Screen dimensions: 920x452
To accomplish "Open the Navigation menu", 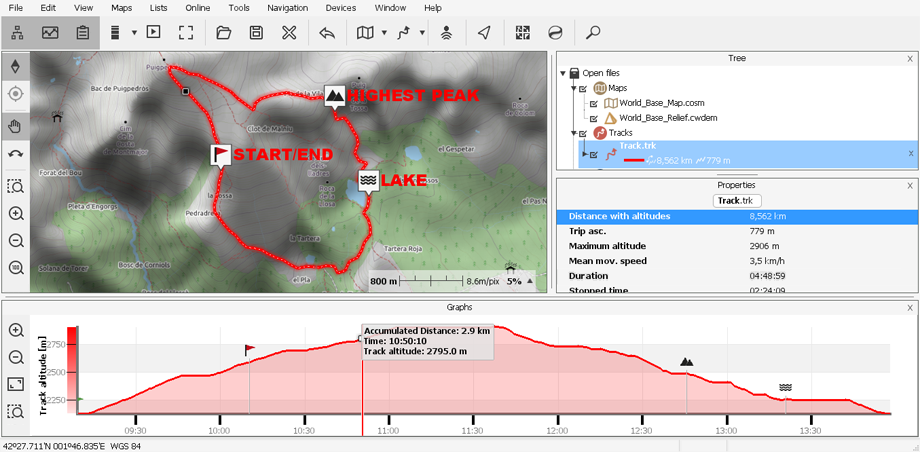I will coord(287,8).
